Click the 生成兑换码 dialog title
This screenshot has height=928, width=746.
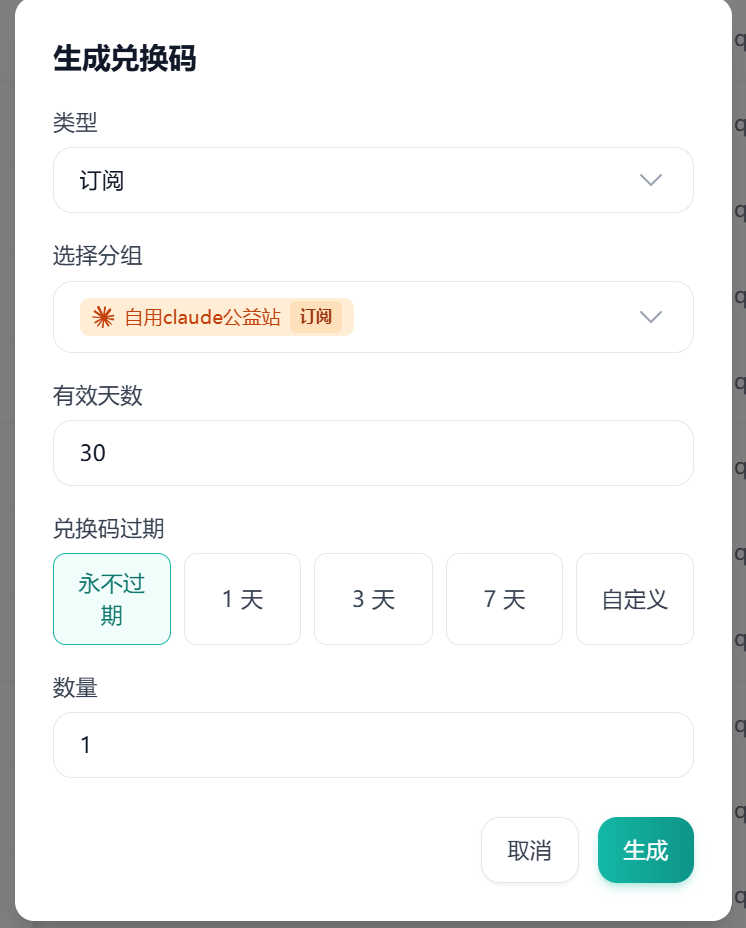[125, 58]
